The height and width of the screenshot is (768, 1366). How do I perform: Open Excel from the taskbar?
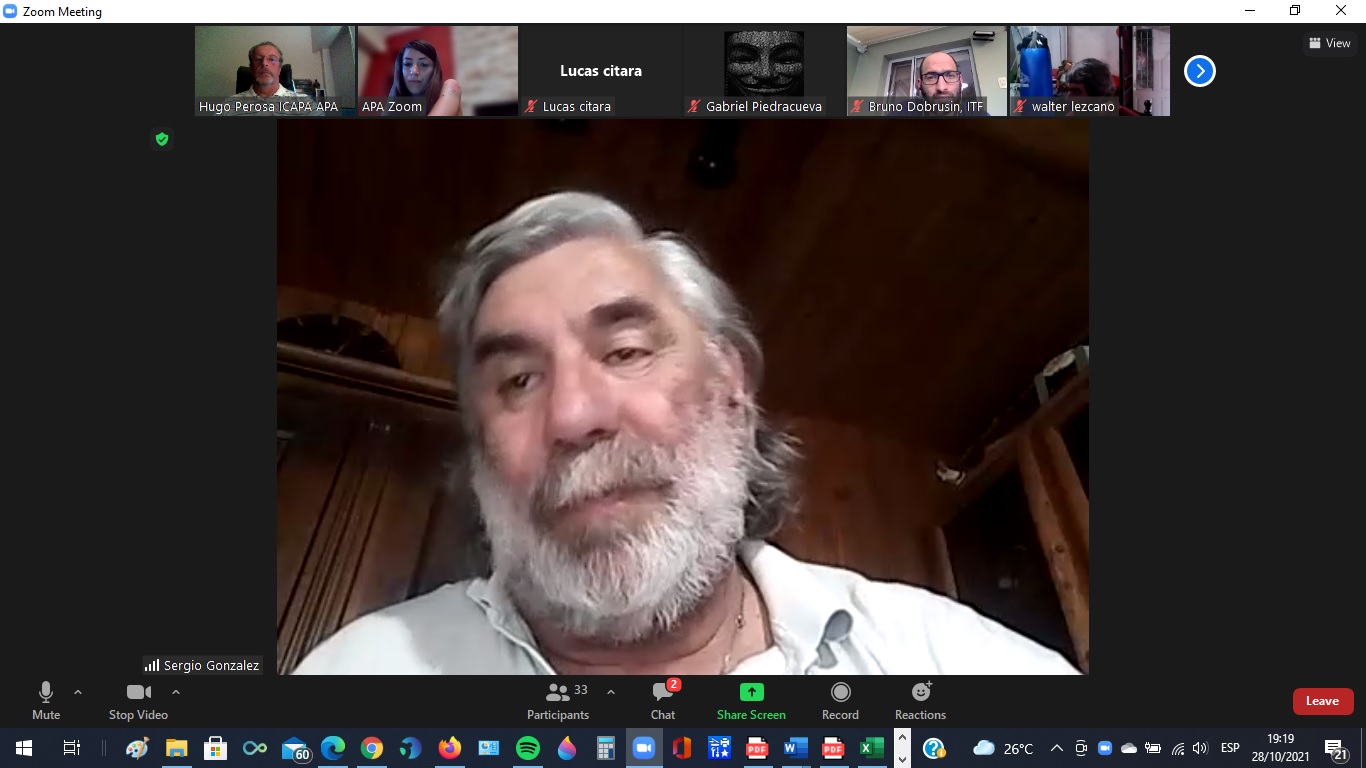[872, 747]
